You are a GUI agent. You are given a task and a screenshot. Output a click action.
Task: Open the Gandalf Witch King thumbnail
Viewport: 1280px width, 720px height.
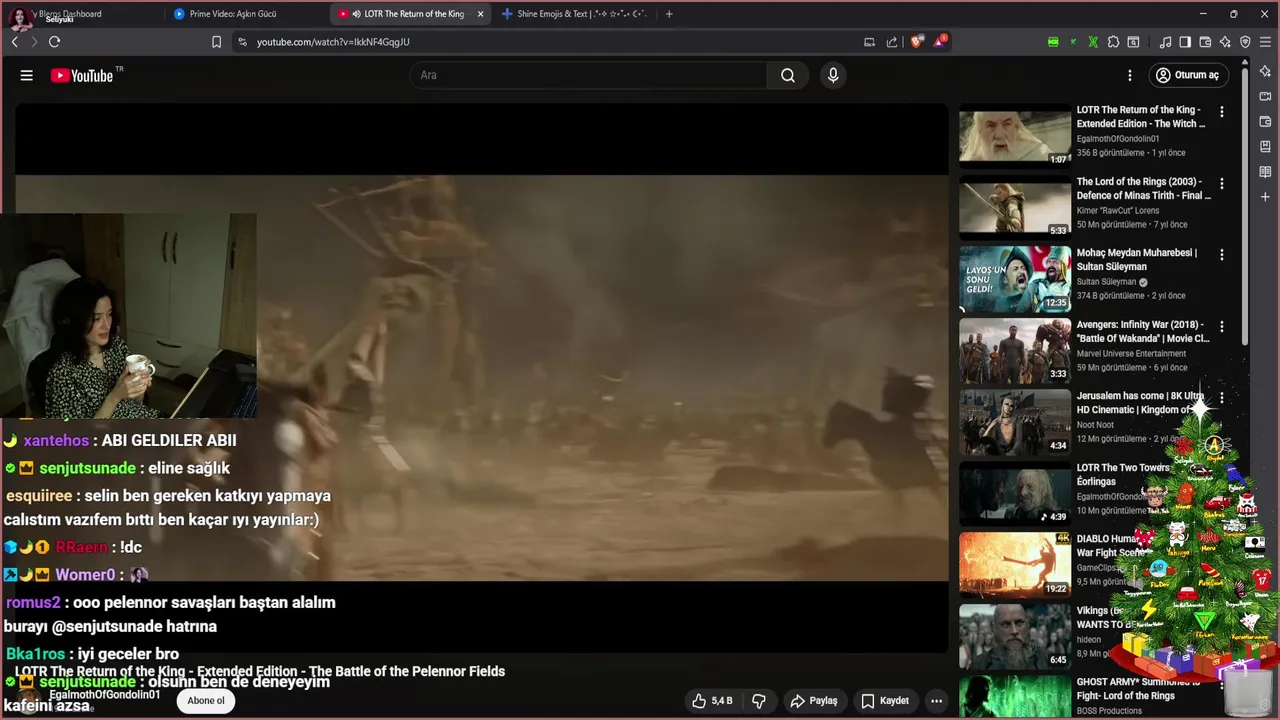[1015, 135]
